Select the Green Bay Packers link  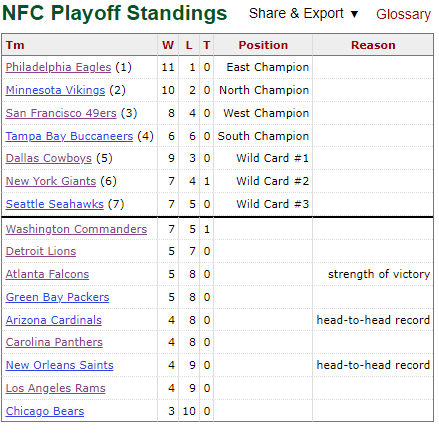click(57, 297)
